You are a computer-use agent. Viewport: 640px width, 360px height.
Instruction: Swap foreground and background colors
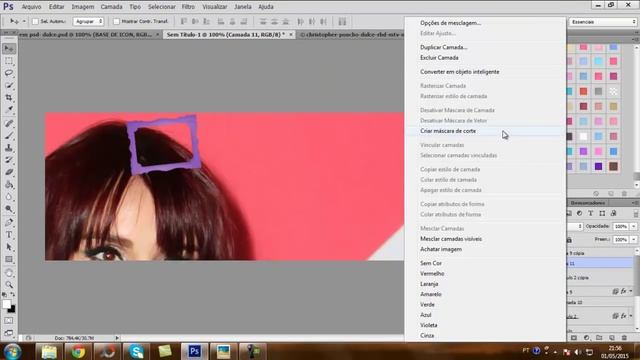(x=13, y=294)
